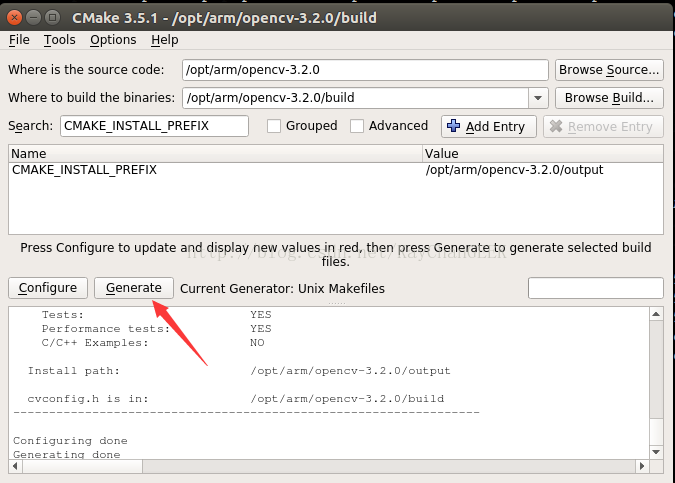Click the Generate button
Viewport: 675px width, 483px height.
(x=134, y=288)
